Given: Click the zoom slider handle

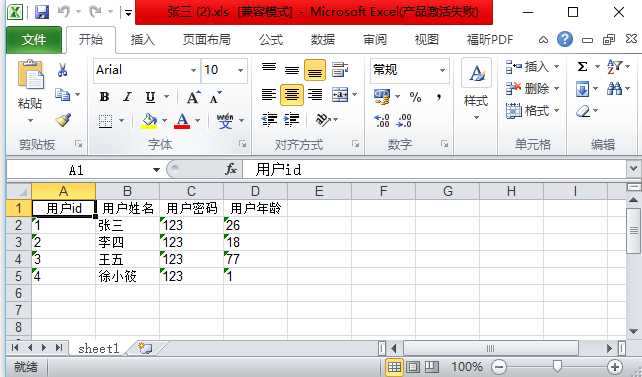Looking at the screenshot, I should coord(557,366).
